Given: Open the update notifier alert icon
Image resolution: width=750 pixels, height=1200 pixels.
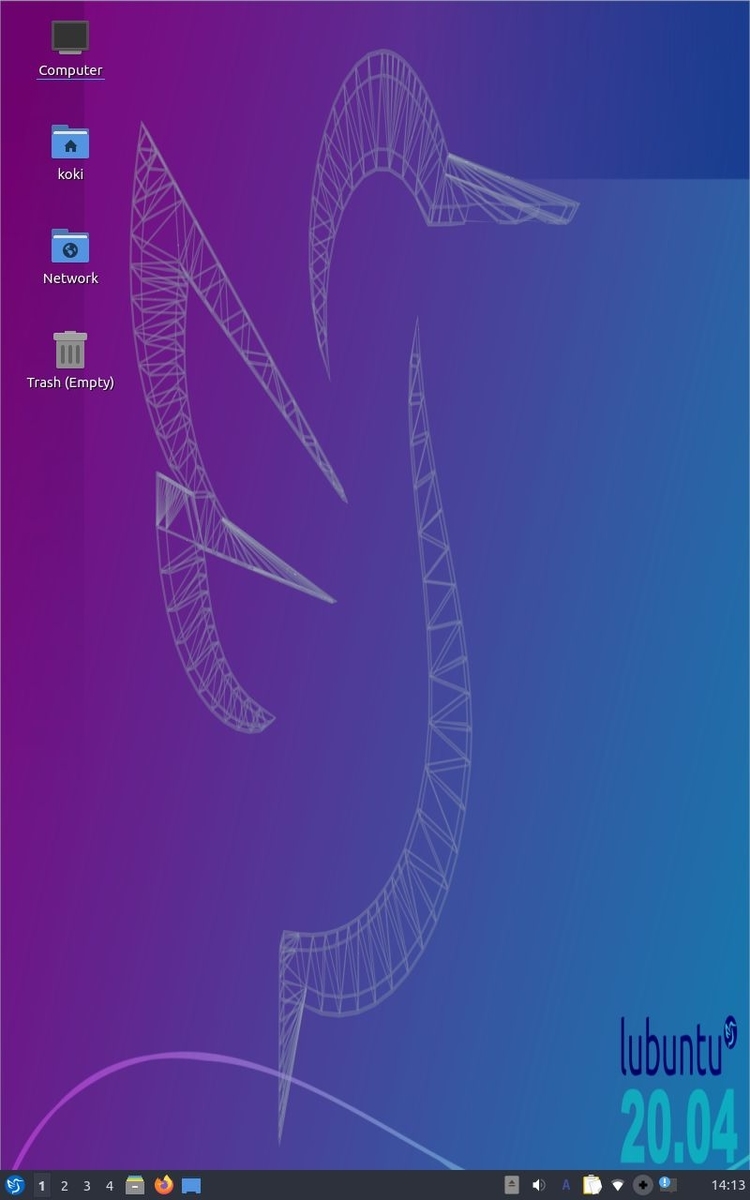Looking at the screenshot, I should coord(667,1185).
